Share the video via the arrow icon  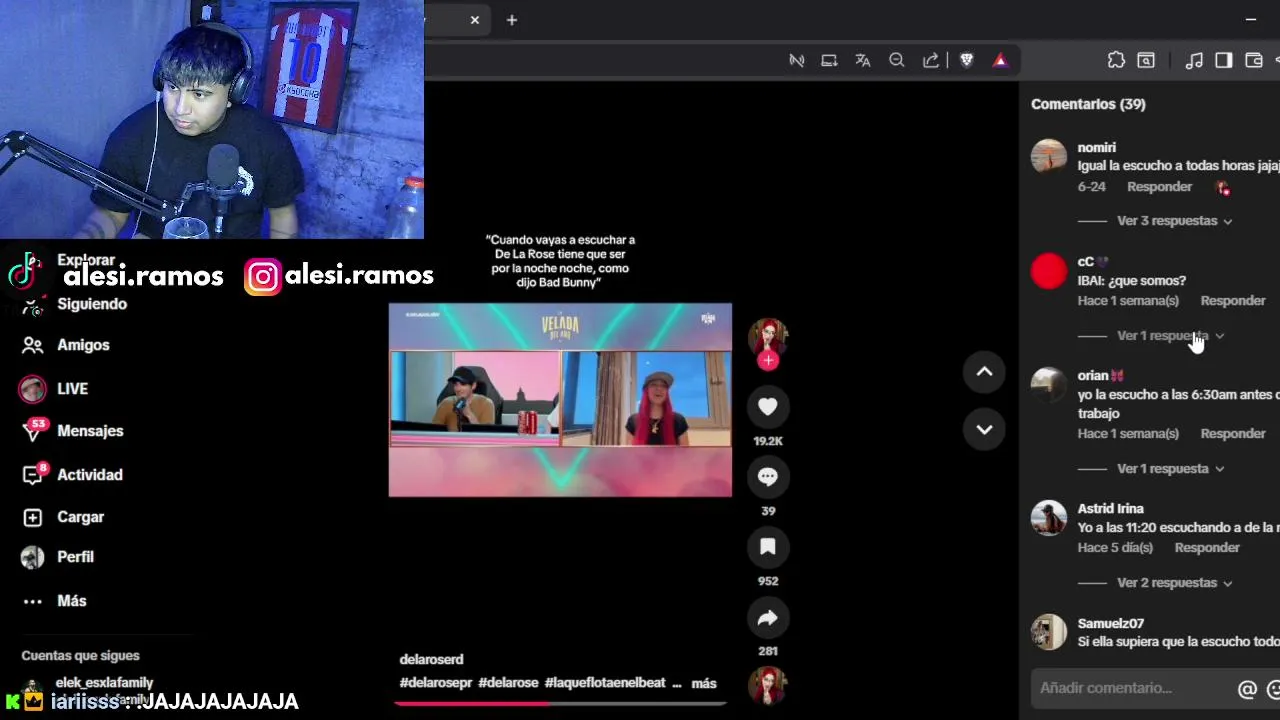pos(768,618)
